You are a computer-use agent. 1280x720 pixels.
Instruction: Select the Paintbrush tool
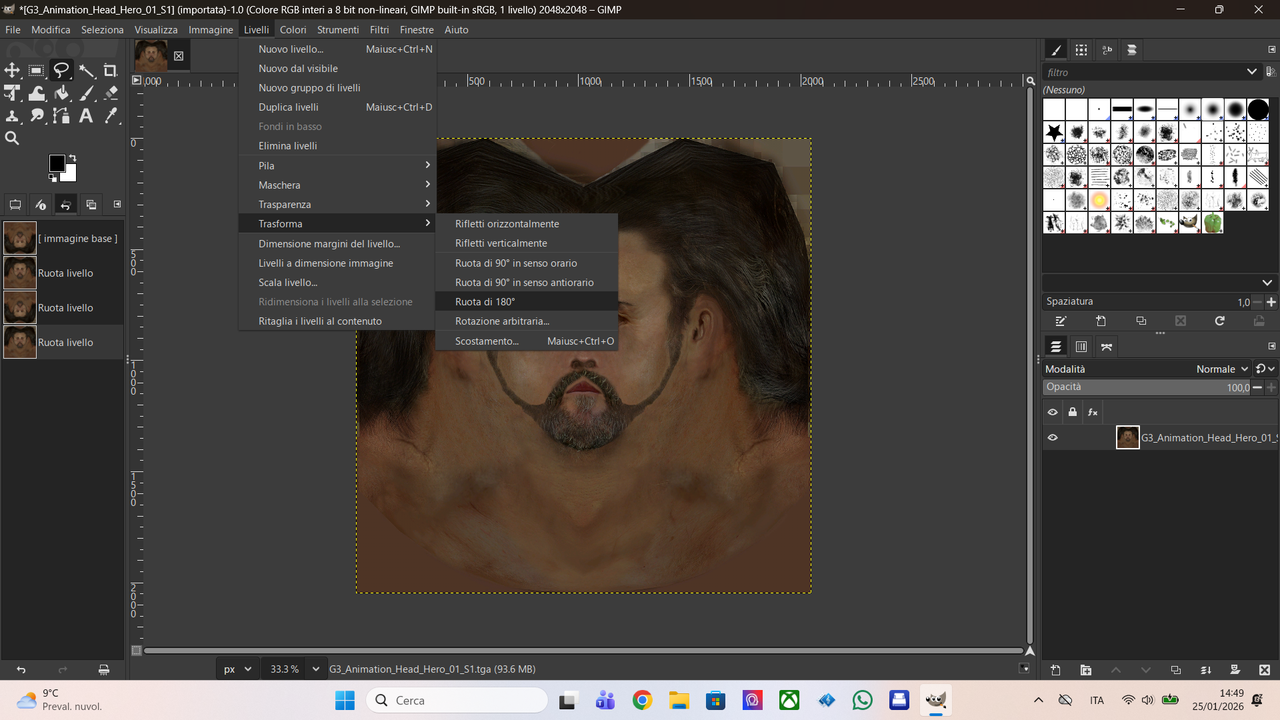[86, 93]
